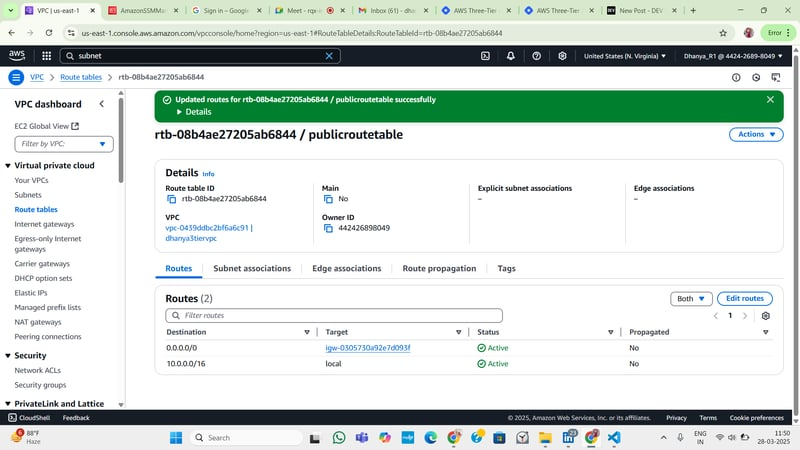Open the tutorials panel icon
The width and height of the screenshot is (800, 450).
[776, 78]
